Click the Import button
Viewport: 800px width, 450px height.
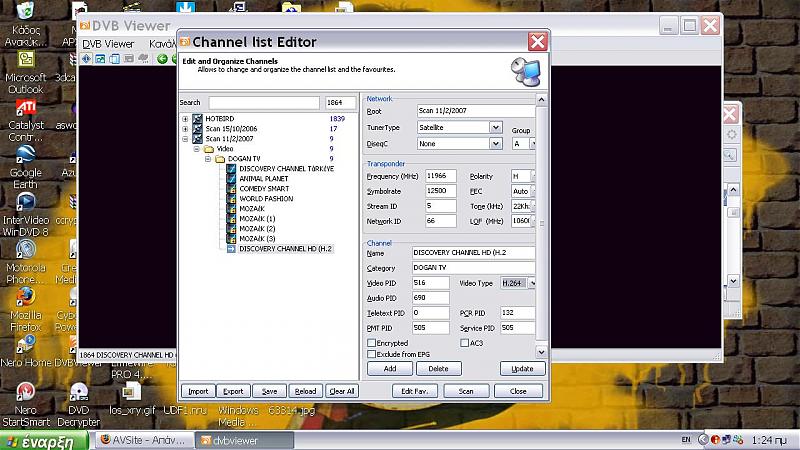click(x=198, y=391)
